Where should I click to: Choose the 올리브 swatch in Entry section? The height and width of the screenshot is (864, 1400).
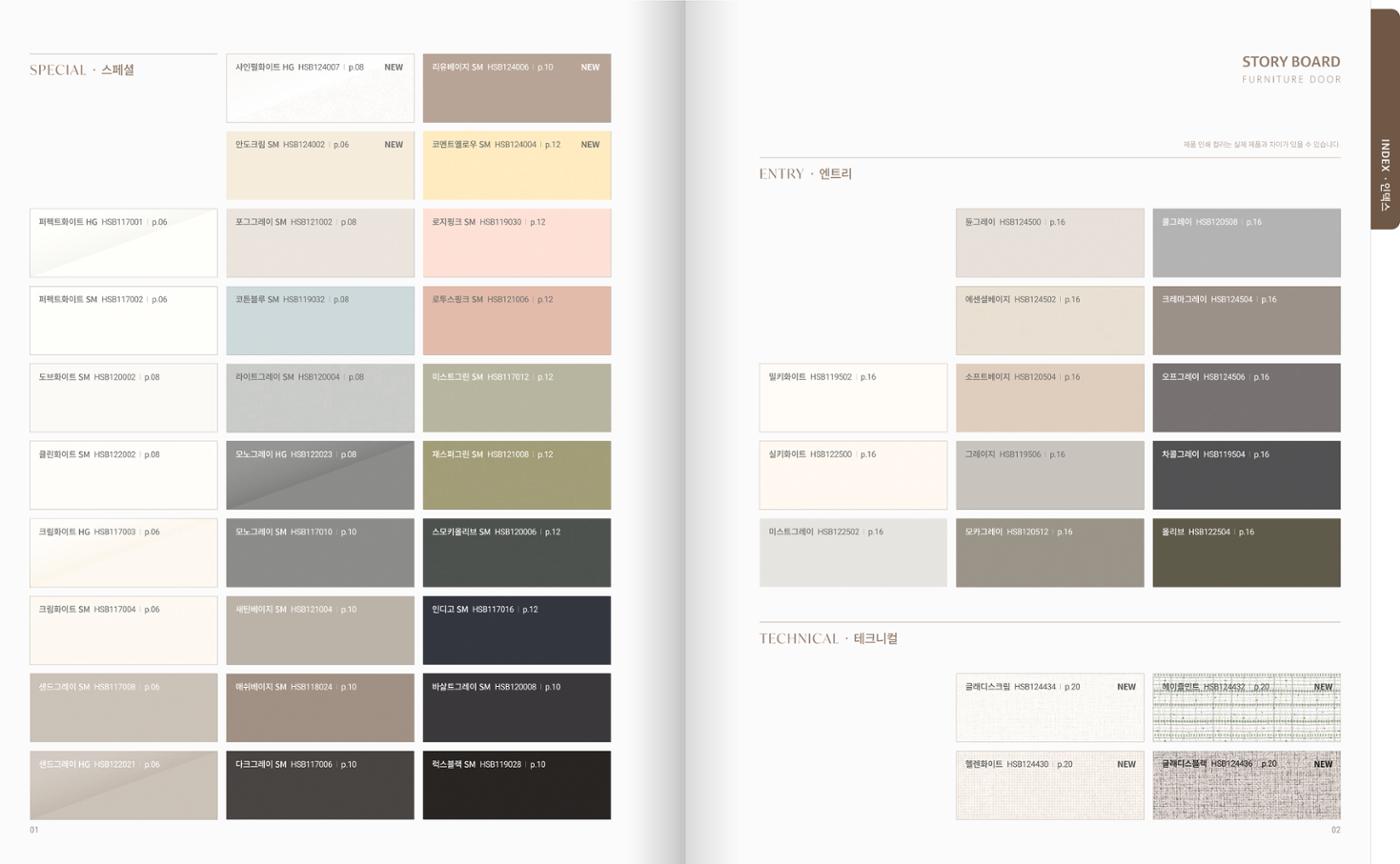coord(1246,553)
